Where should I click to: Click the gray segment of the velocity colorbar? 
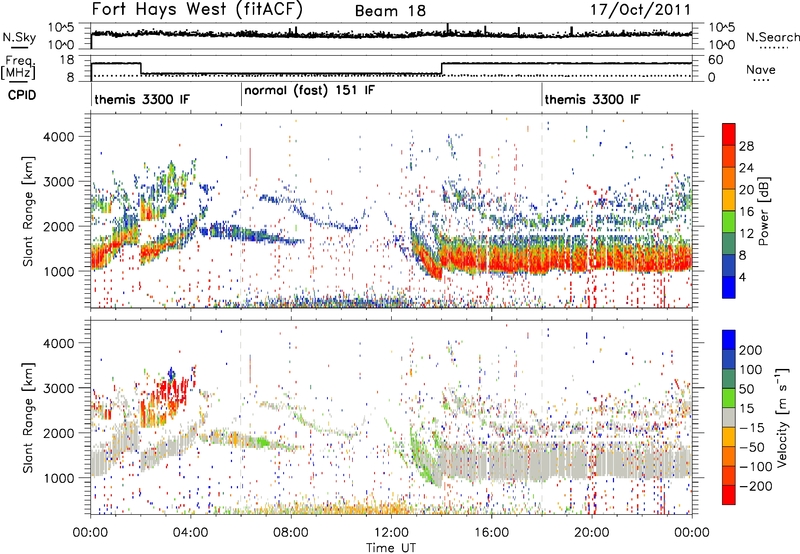(729, 417)
